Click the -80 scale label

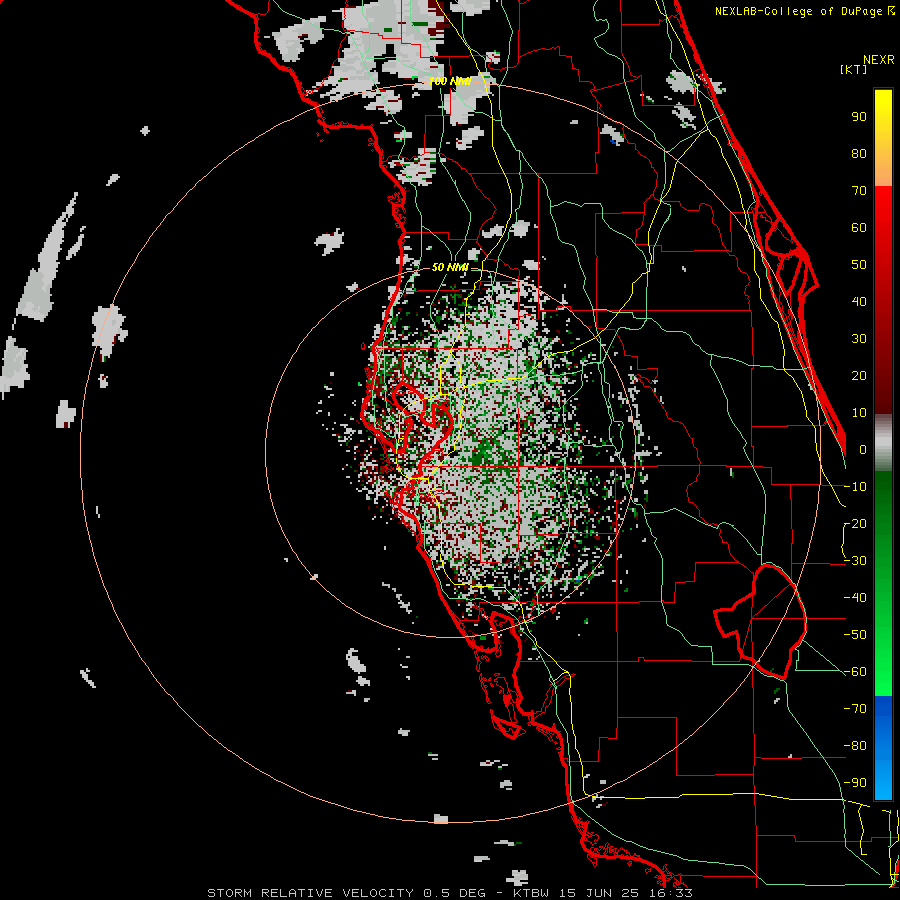[855, 746]
